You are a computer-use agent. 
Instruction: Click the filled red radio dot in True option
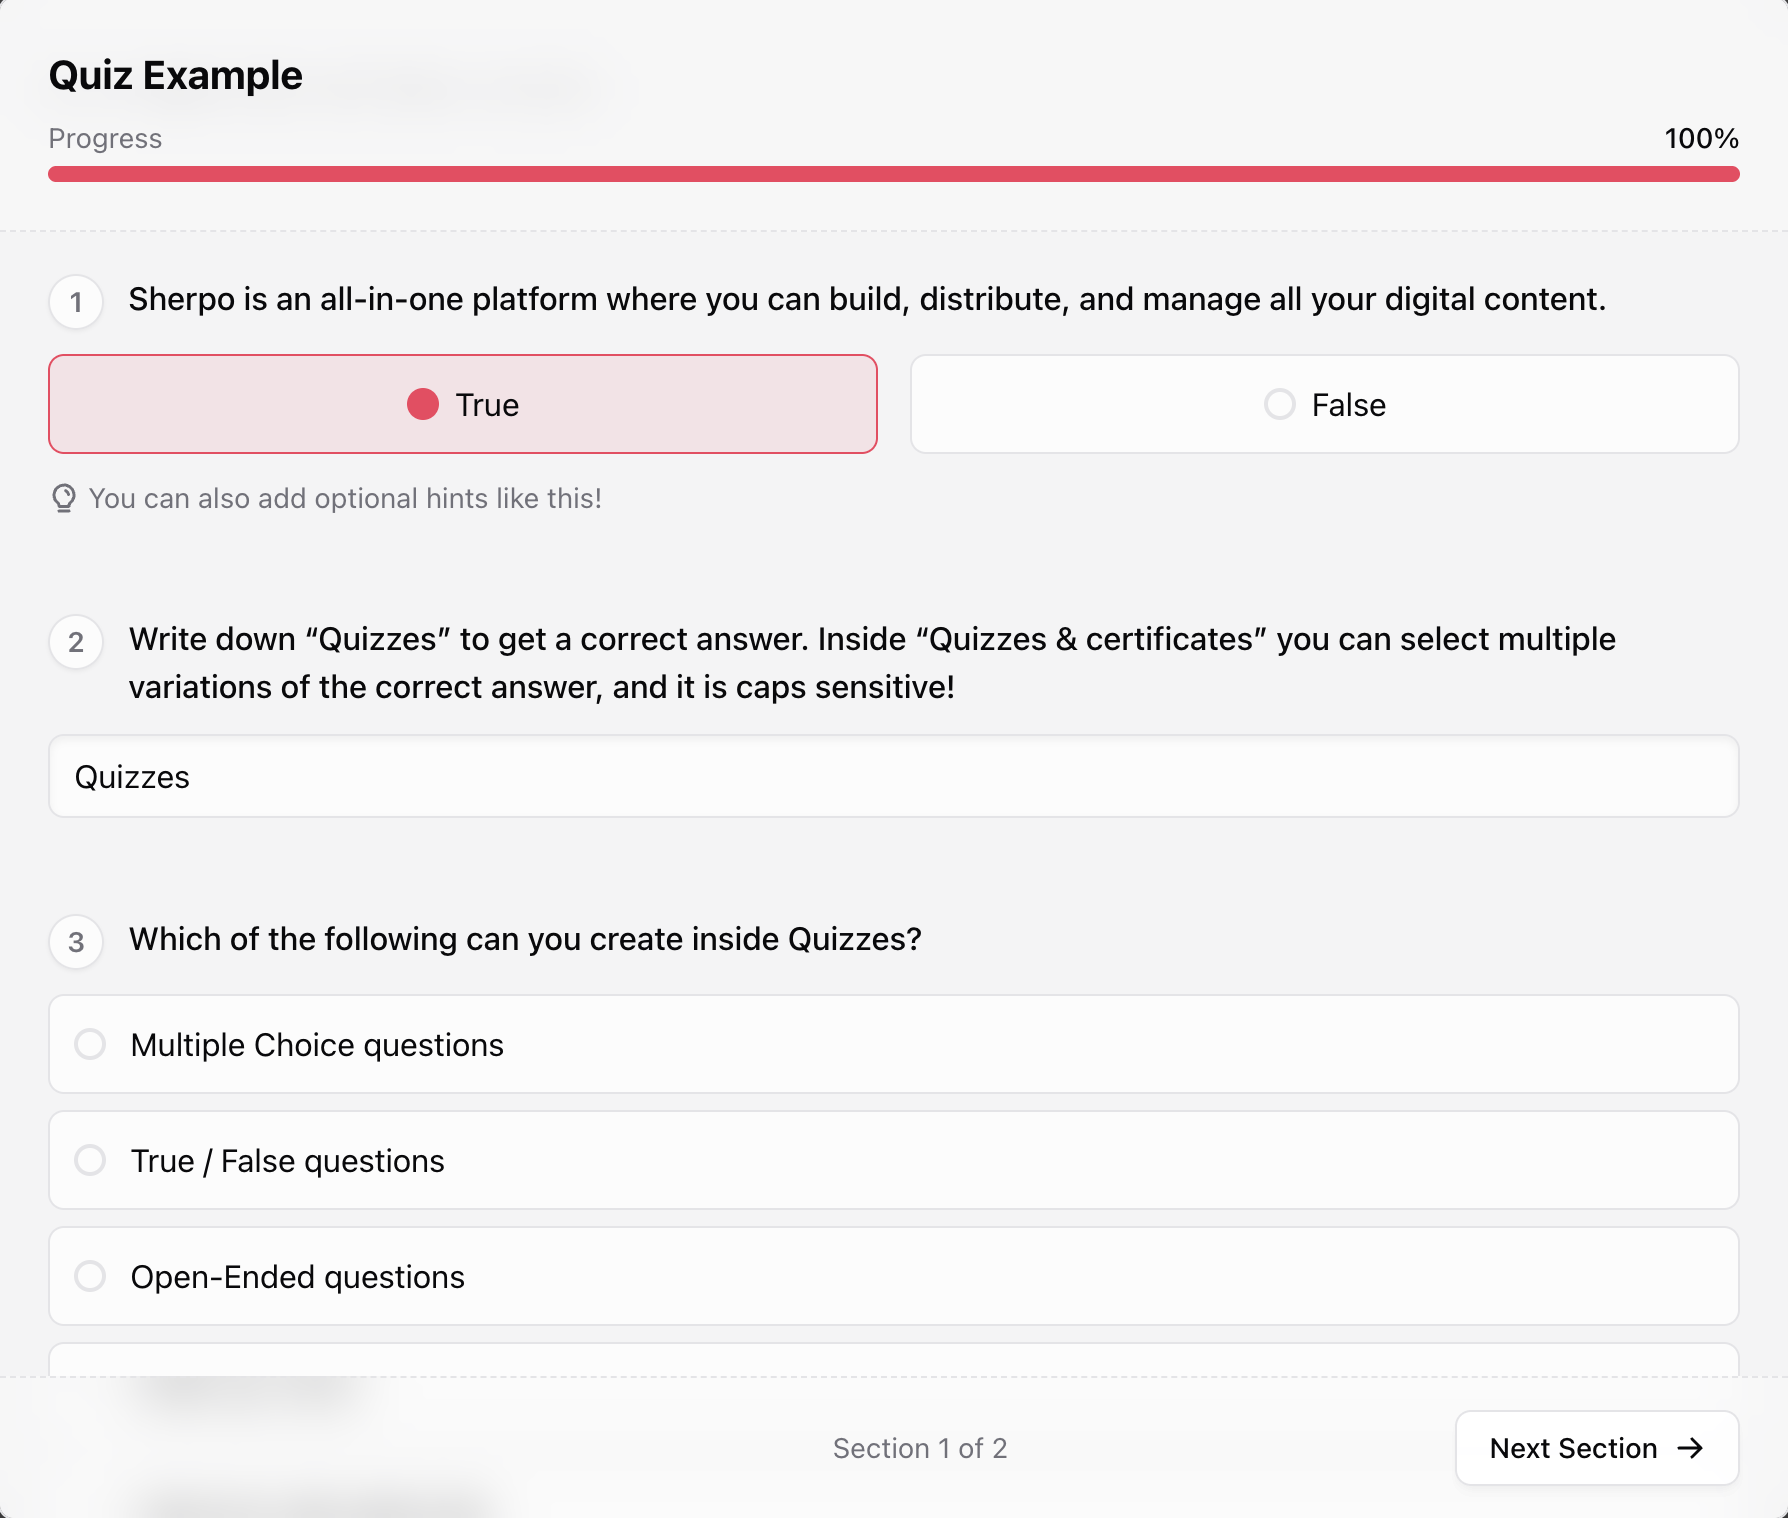pyautogui.click(x=422, y=404)
